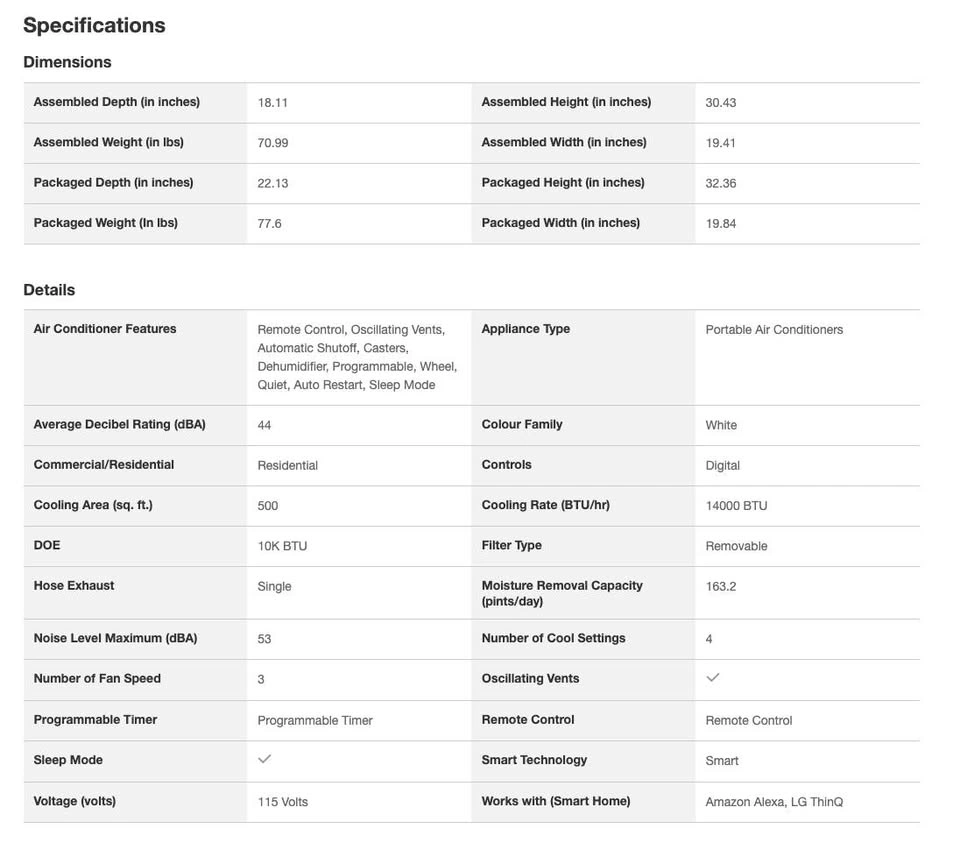Select the Assembled Depth value 18.11
Viewport: 960px width, 850px height.
pos(272,103)
